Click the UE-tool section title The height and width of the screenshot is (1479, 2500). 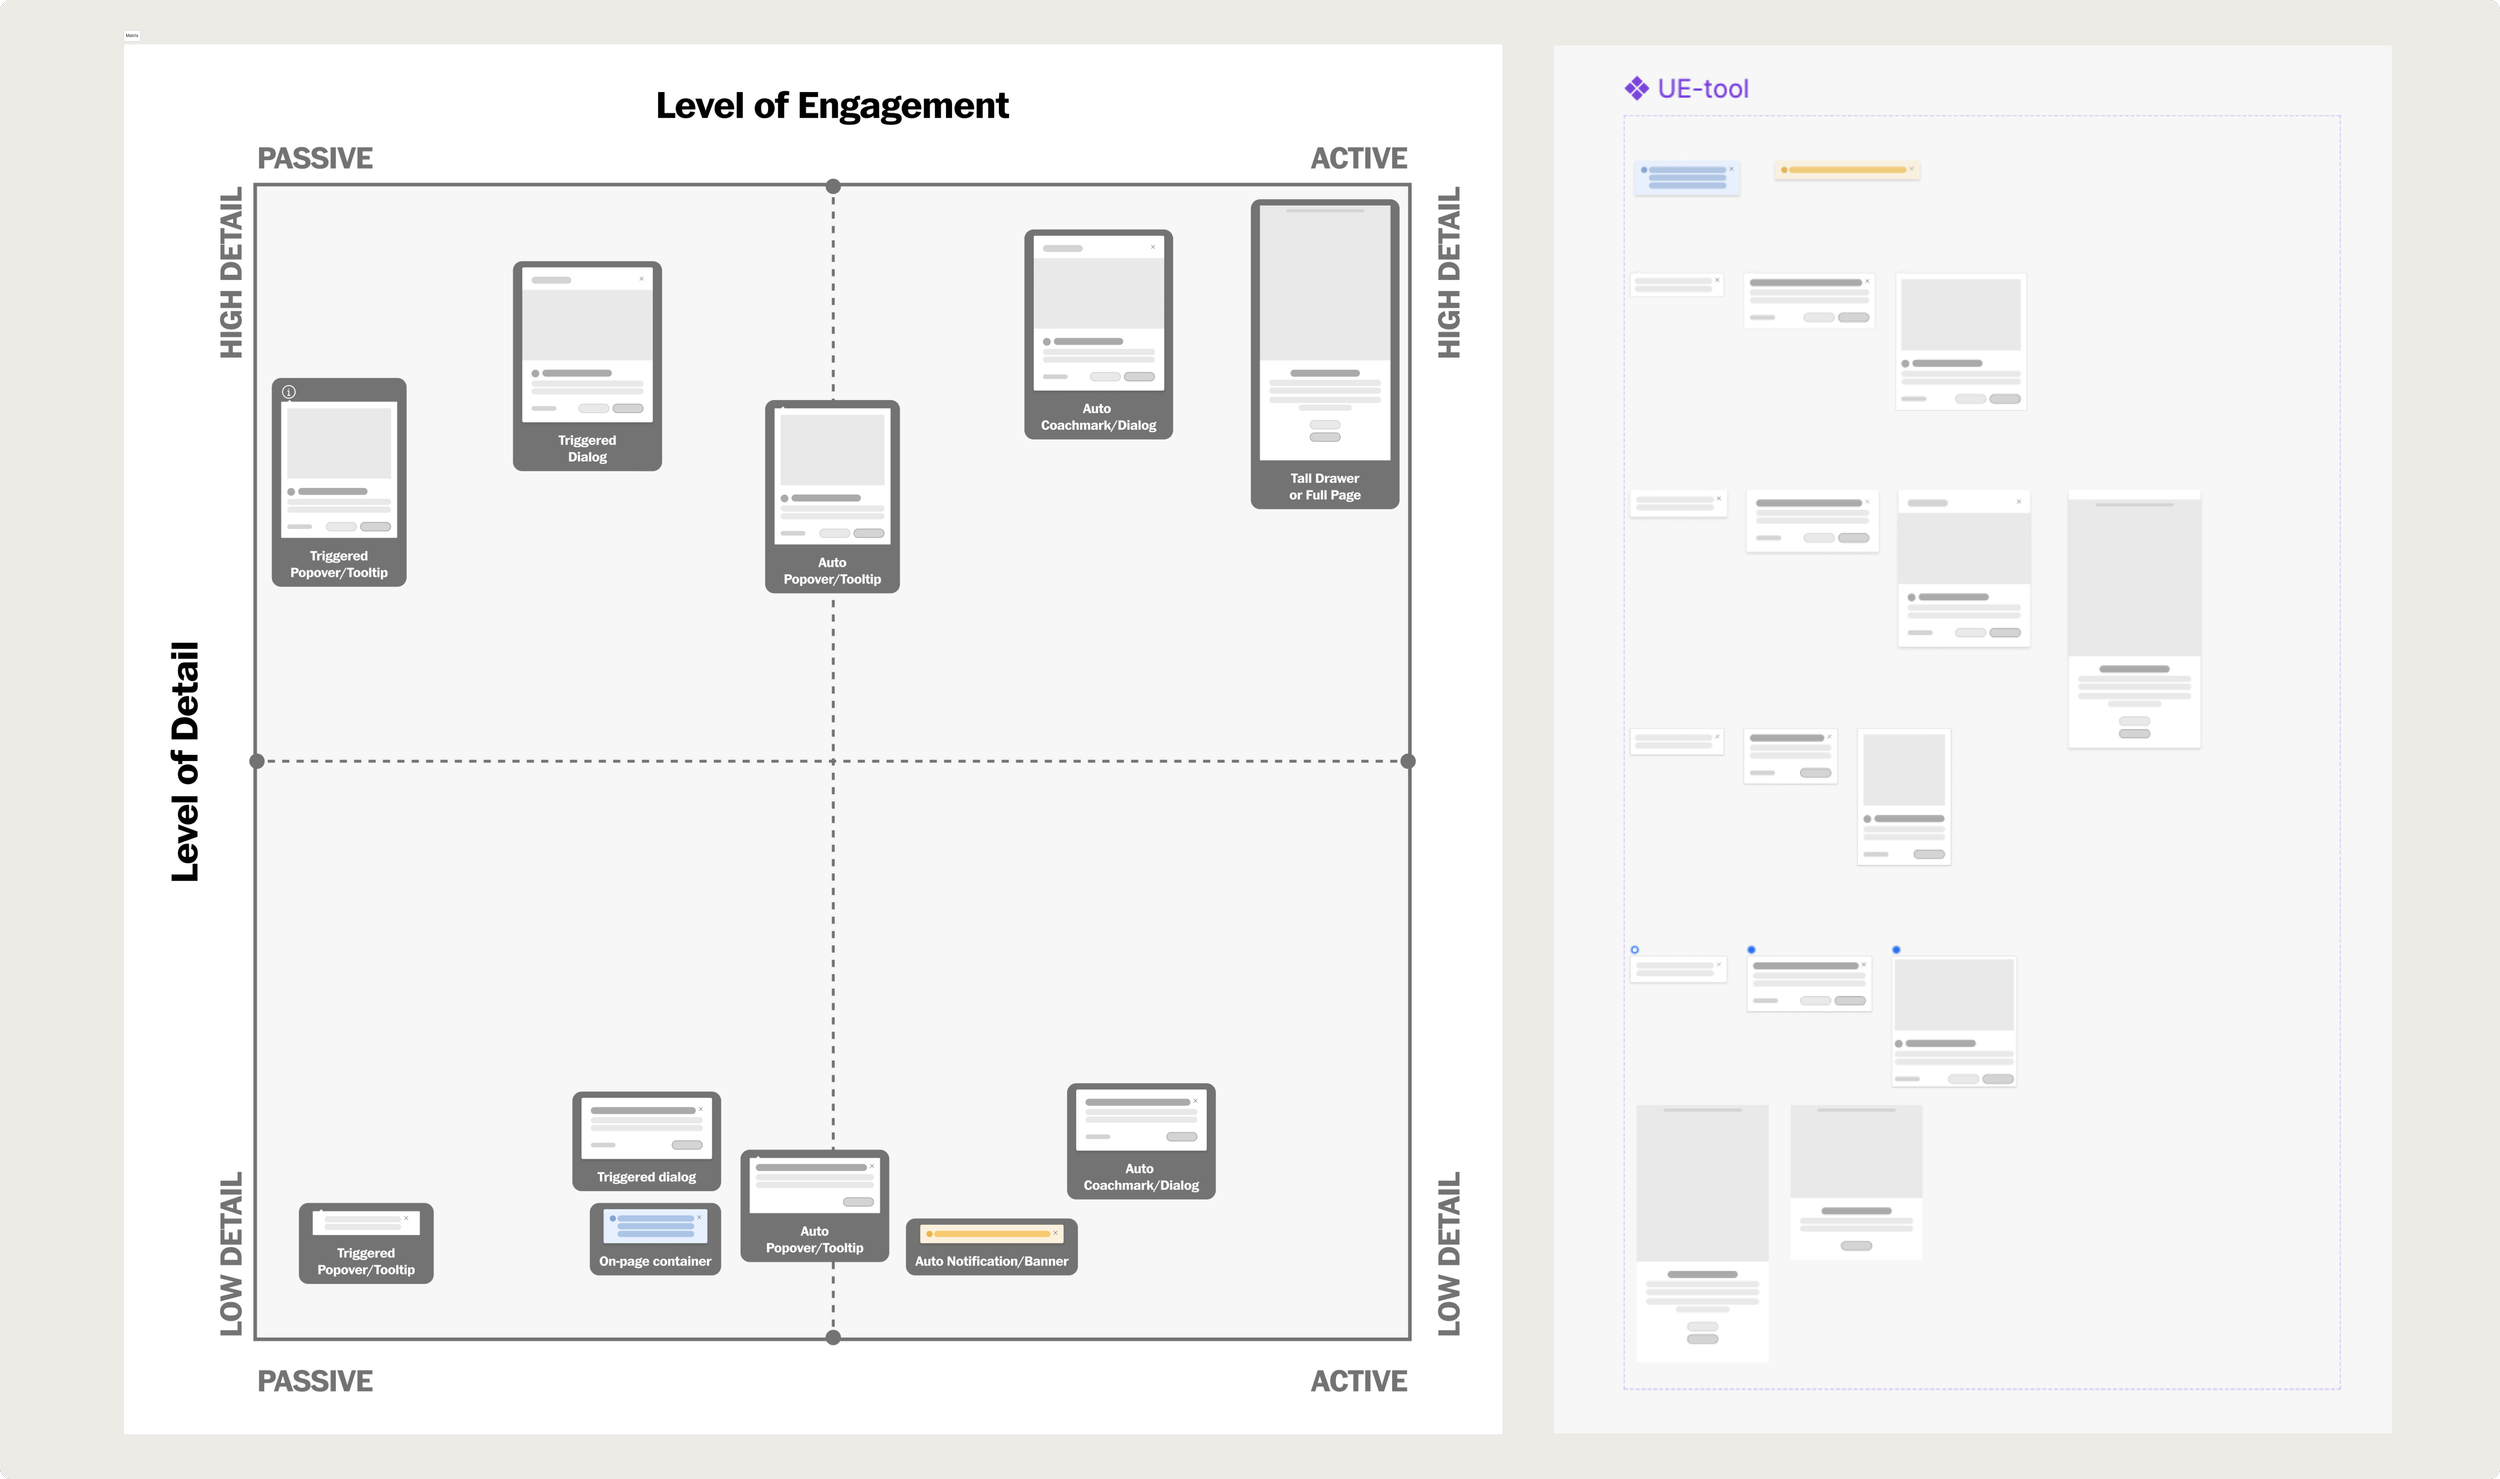click(x=1703, y=89)
